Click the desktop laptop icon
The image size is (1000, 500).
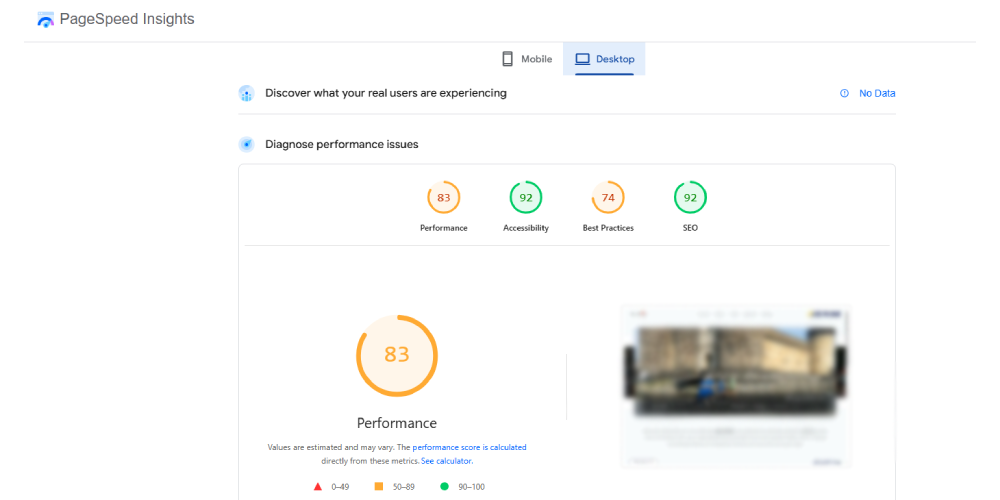click(582, 59)
